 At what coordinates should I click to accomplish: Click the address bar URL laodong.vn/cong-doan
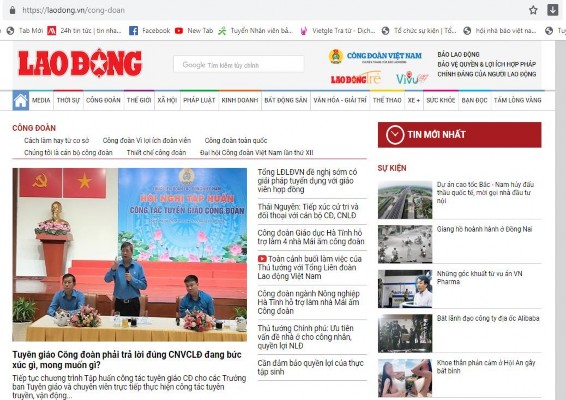73,10
